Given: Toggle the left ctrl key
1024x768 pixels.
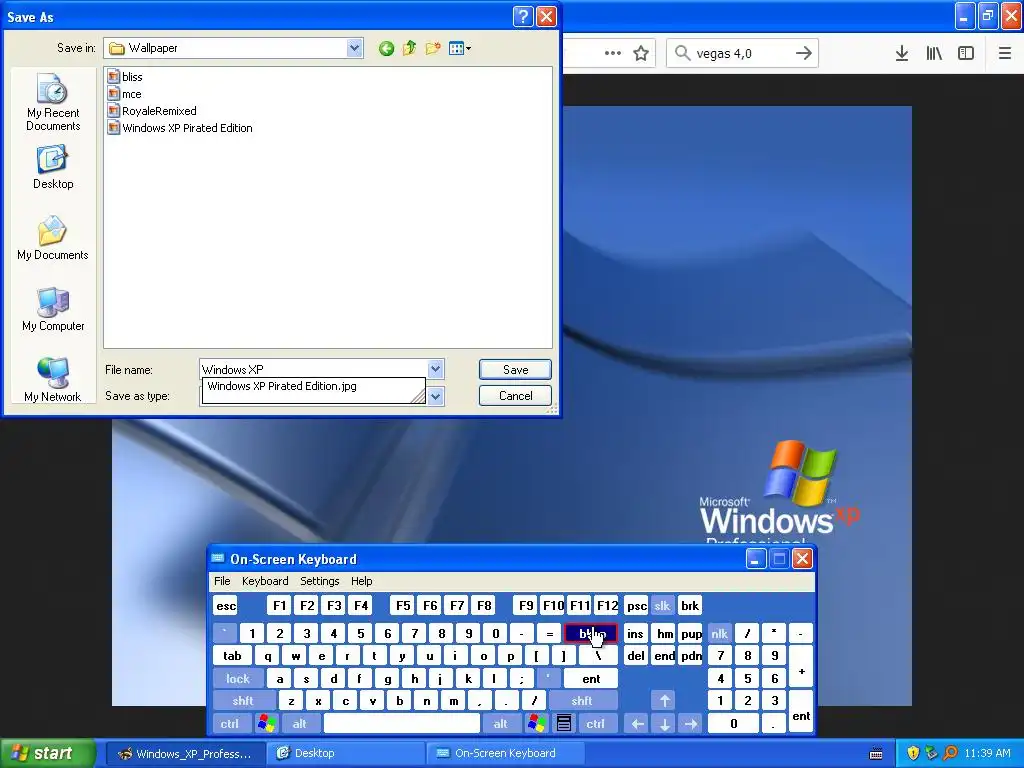Looking at the screenshot, I should (230, 724).
